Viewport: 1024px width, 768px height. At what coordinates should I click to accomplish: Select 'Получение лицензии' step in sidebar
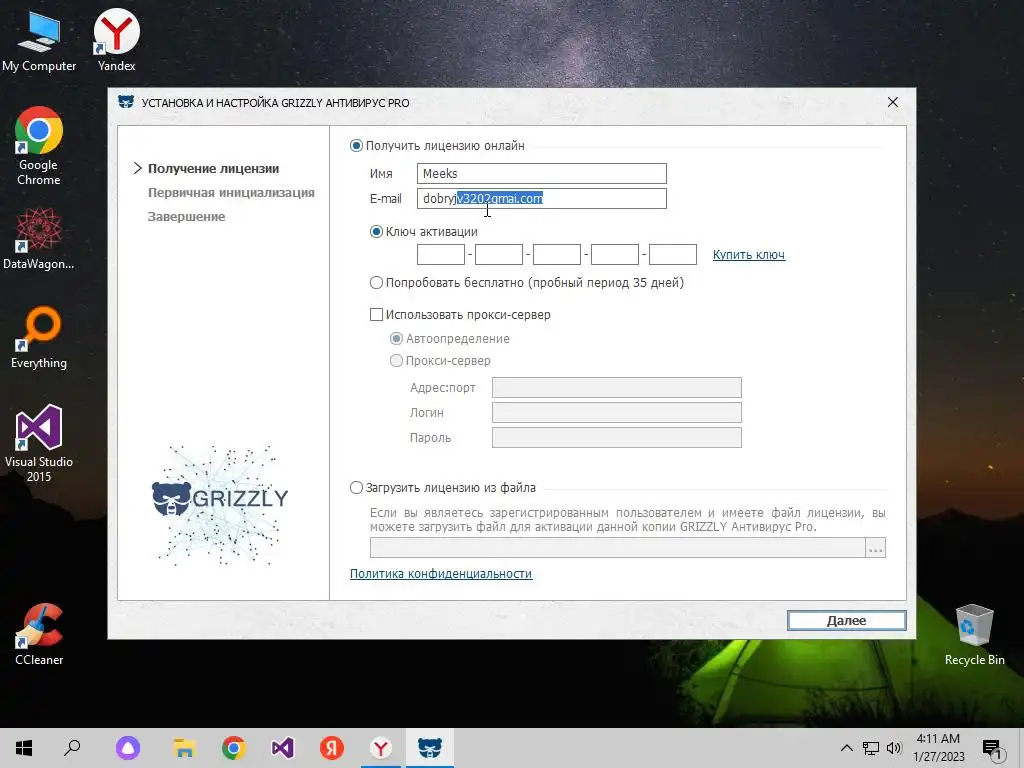click(214, 168)
